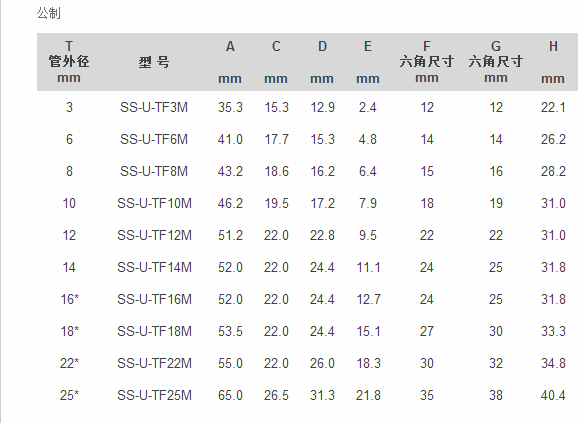Click part number SS-U-TF10M
The image size is (579, 423).
pos(154,203)
